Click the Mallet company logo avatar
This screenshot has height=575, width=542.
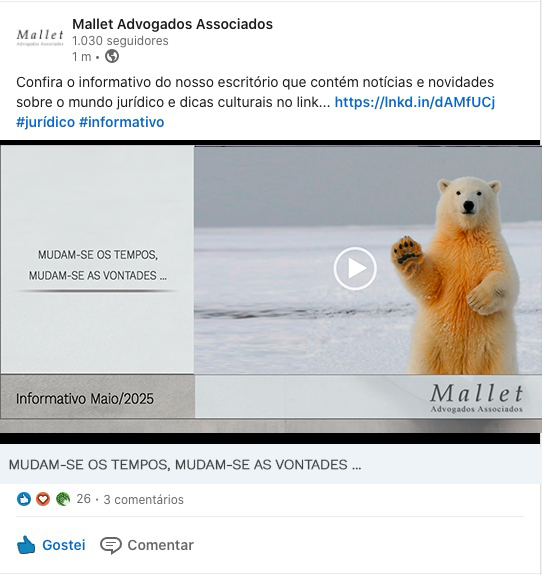(40, 37)
